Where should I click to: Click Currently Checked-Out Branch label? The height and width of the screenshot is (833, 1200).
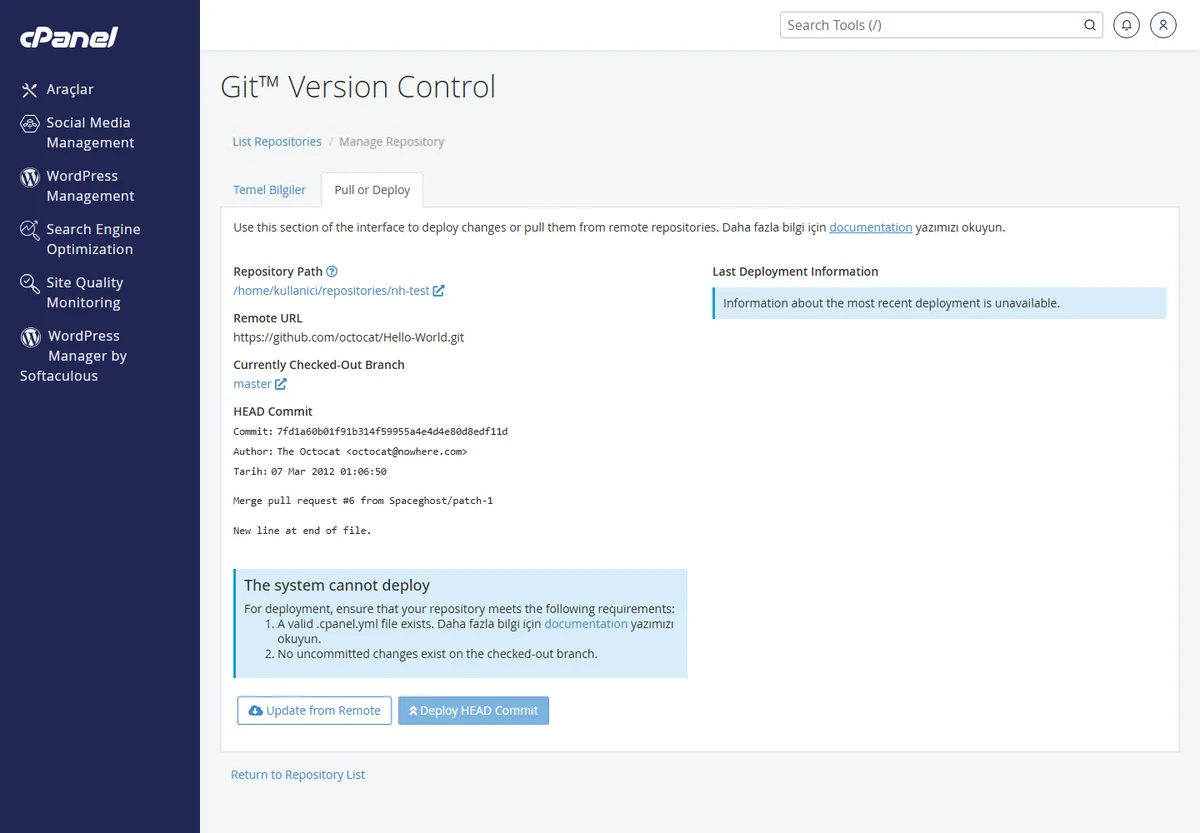click(x=319, y=364)
